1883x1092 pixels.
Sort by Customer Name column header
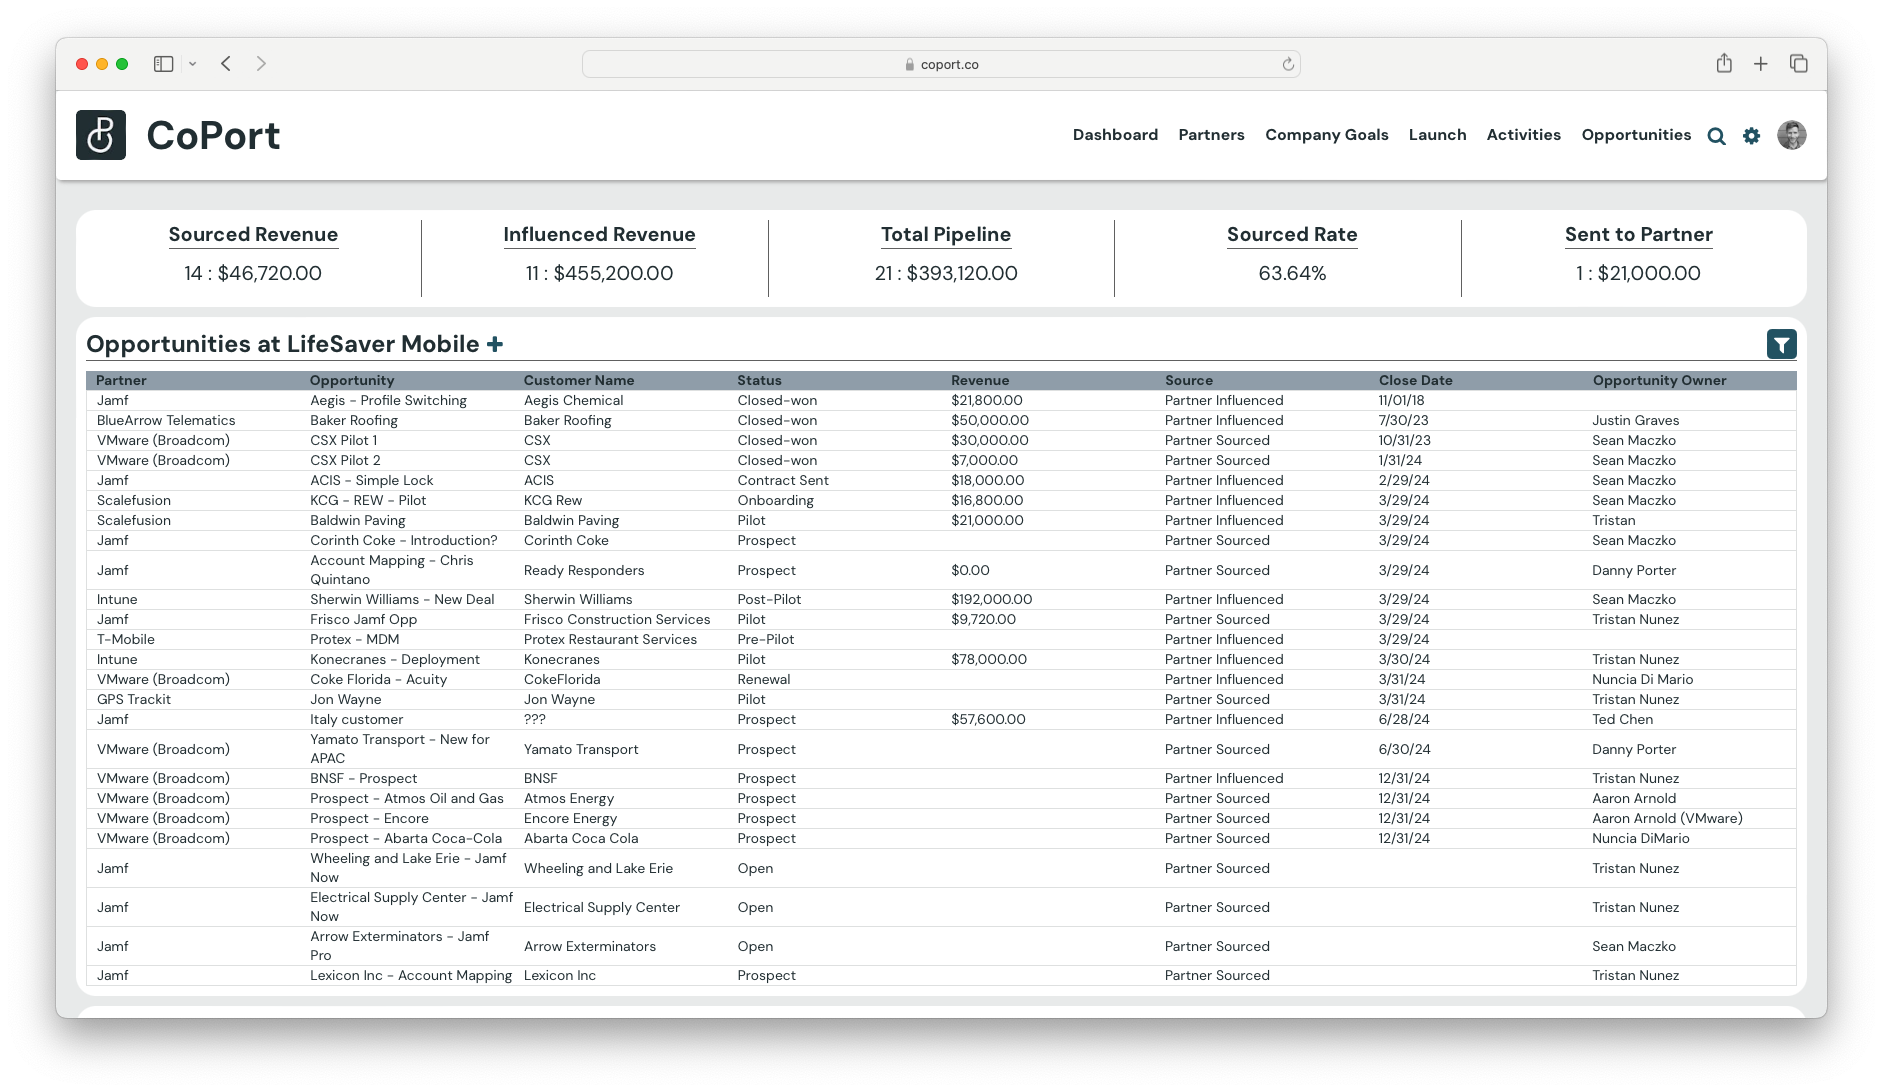(579, 381)
